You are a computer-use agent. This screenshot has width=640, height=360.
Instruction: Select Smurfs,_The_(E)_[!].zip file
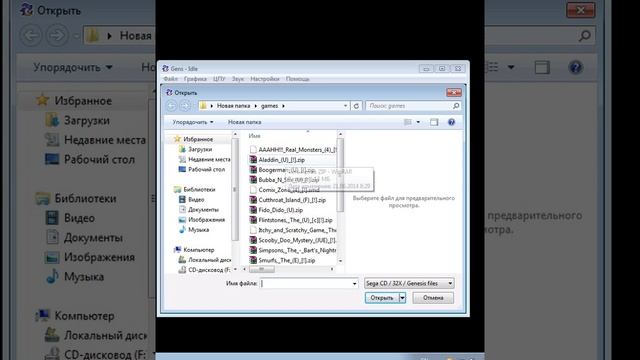coord(282,260)
